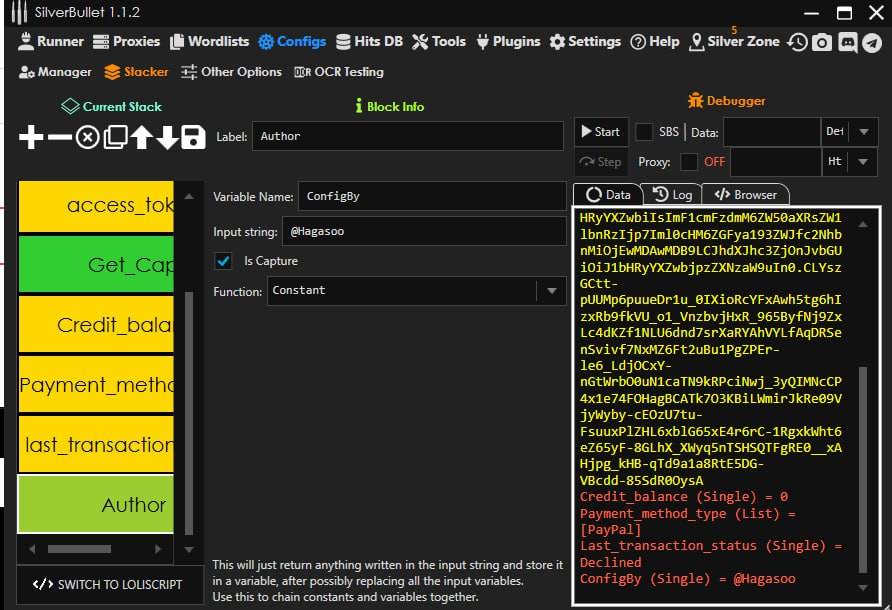The width and height of the screenshot is (892, 610).
Task: Click the minus icon to remove selected block
Action: [x=60, y=138]
